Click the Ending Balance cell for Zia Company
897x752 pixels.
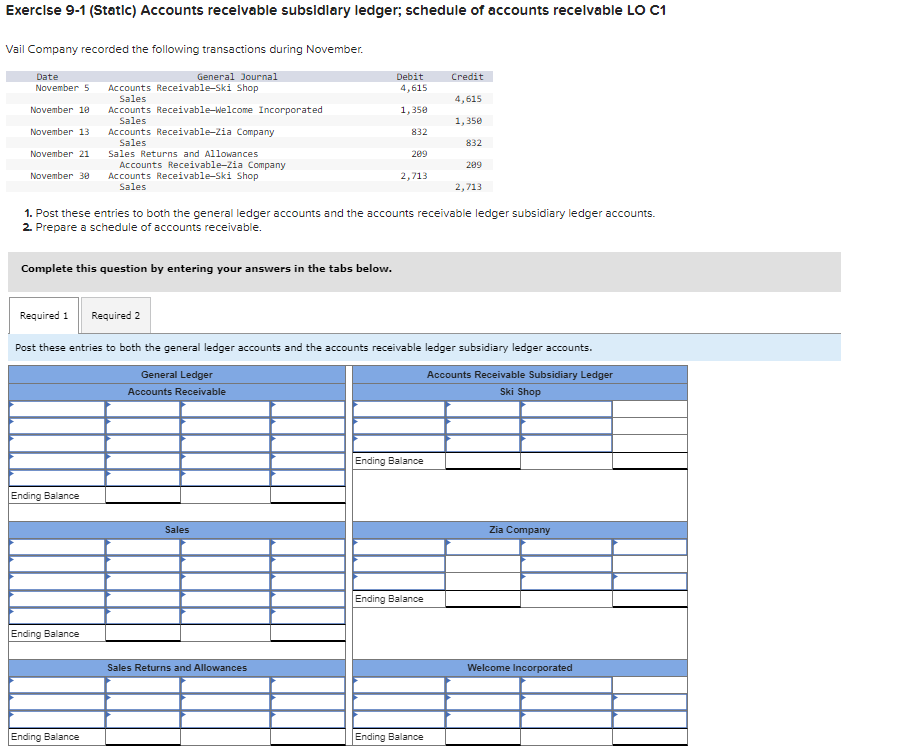(483, 599)
